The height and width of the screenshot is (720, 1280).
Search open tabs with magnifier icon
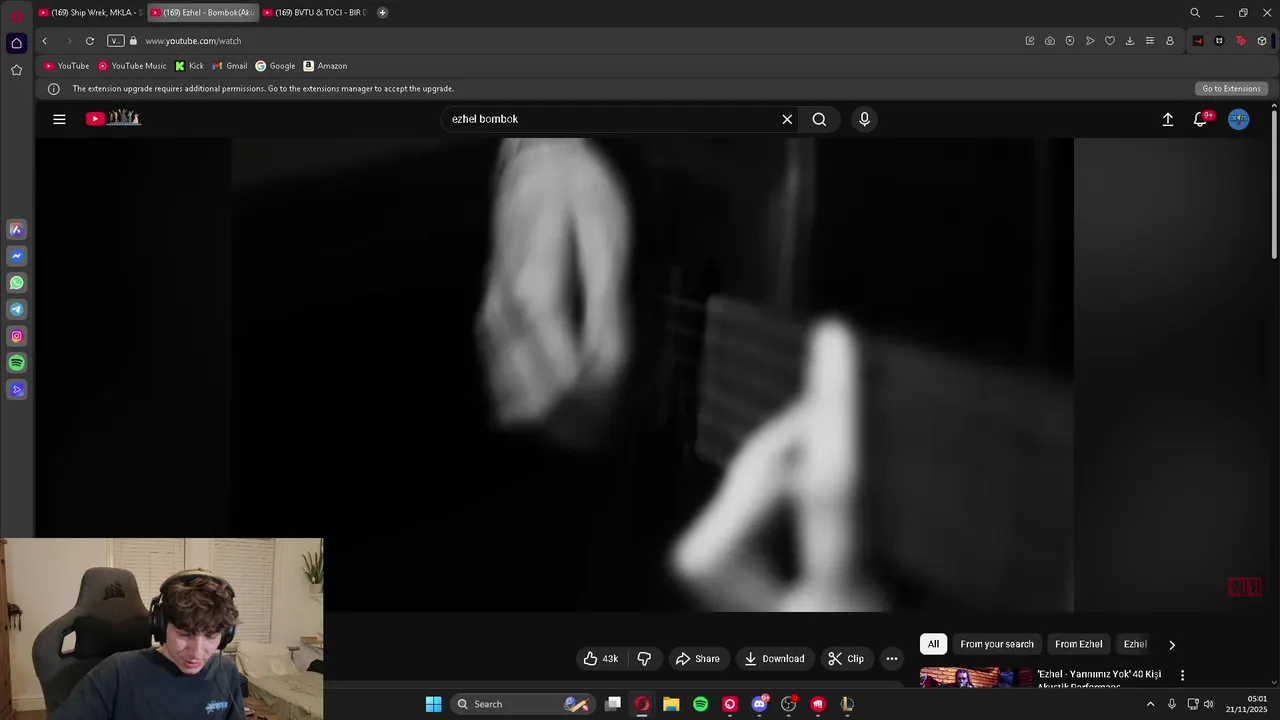pyautogui.click(x=1195, y=13)
